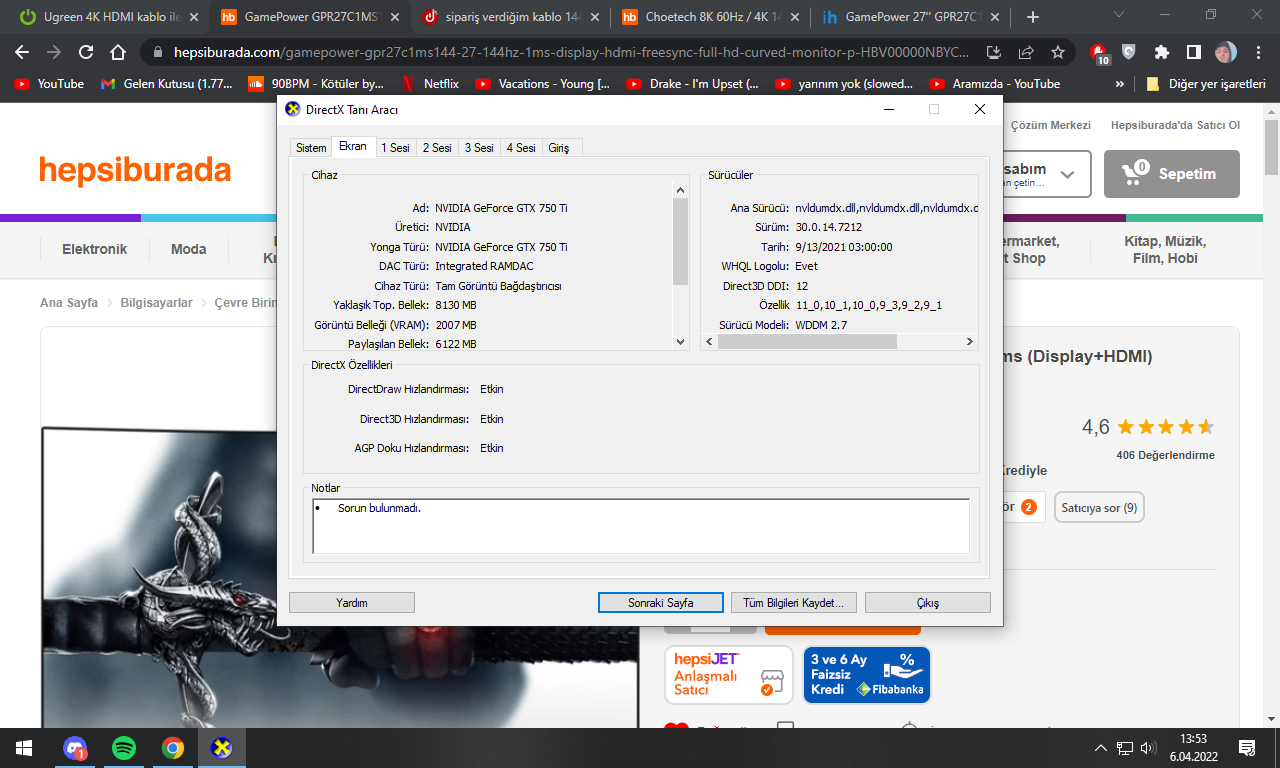Click the Çıkış button
1280x768 pixels.
tap(928, 603)
